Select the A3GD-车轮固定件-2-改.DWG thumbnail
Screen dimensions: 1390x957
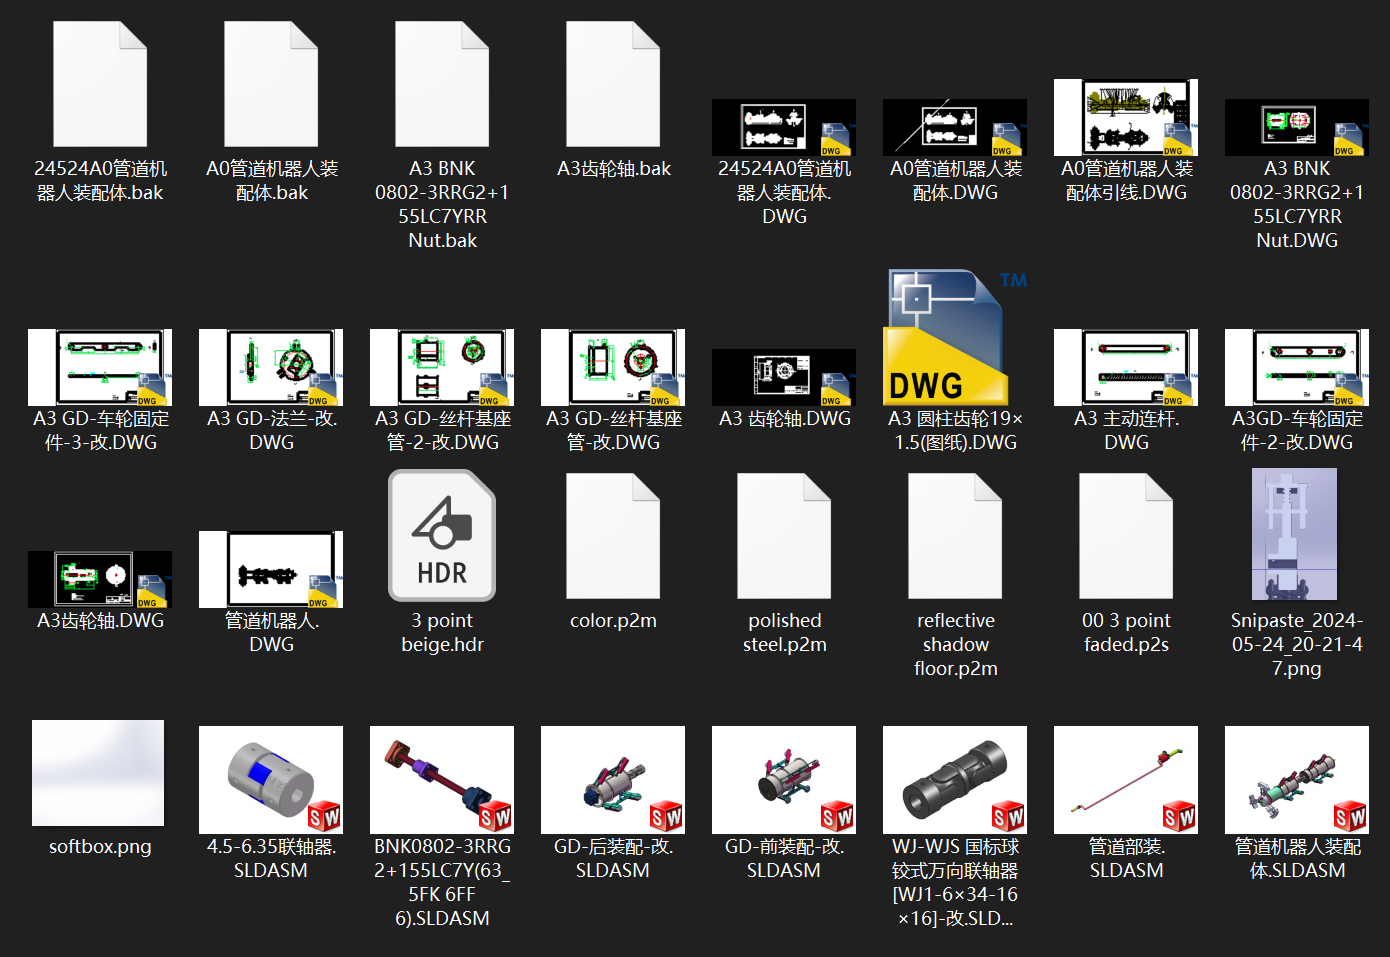coord(1297,367)
